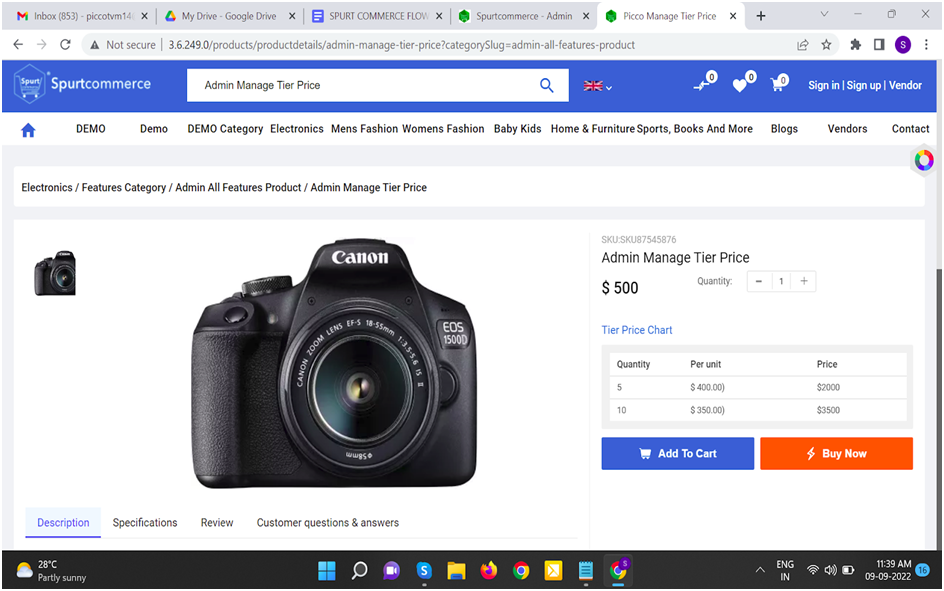Image resolution: width=944 pixels, height=591 pixels.
Task: Open Baby Kids menu item
Action: [517, 129]
